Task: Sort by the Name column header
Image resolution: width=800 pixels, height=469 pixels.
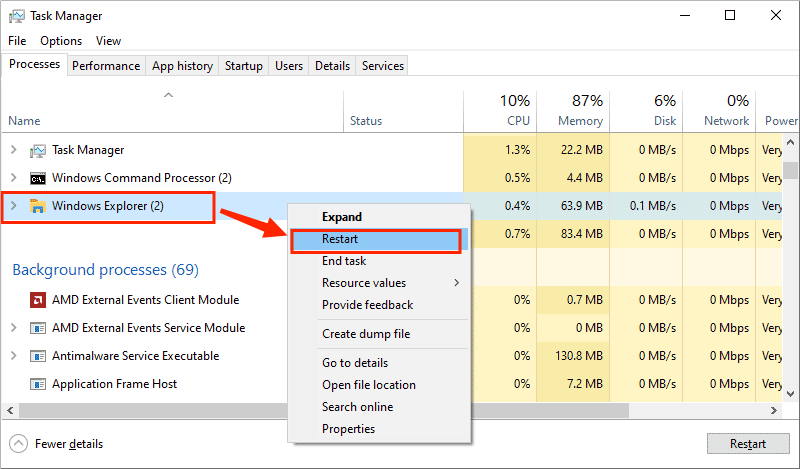Action: pos(24,121)
